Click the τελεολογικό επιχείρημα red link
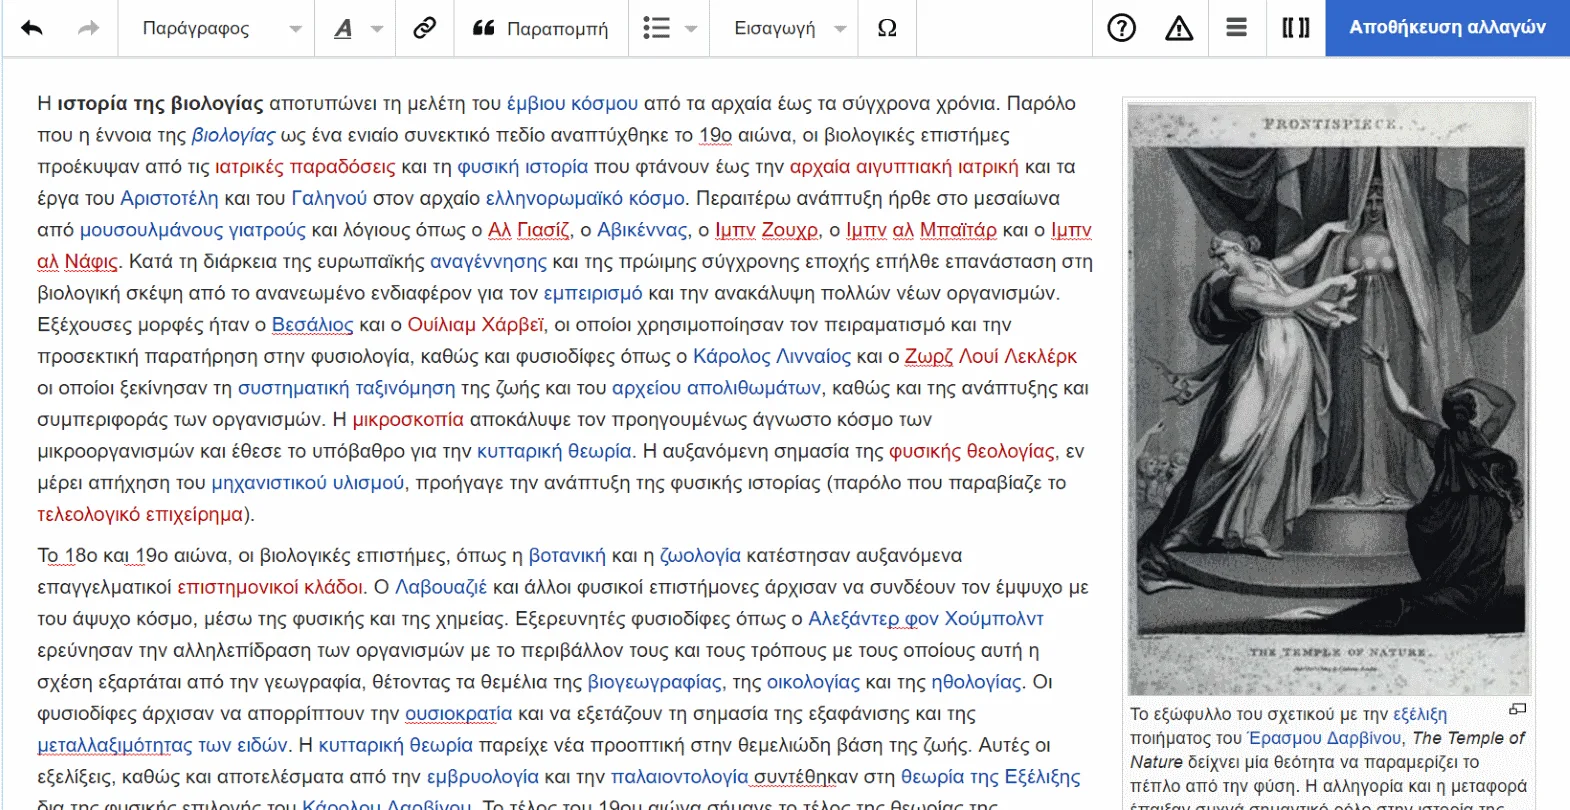The height and width of the screenshot is (810, 1570). 140,515
